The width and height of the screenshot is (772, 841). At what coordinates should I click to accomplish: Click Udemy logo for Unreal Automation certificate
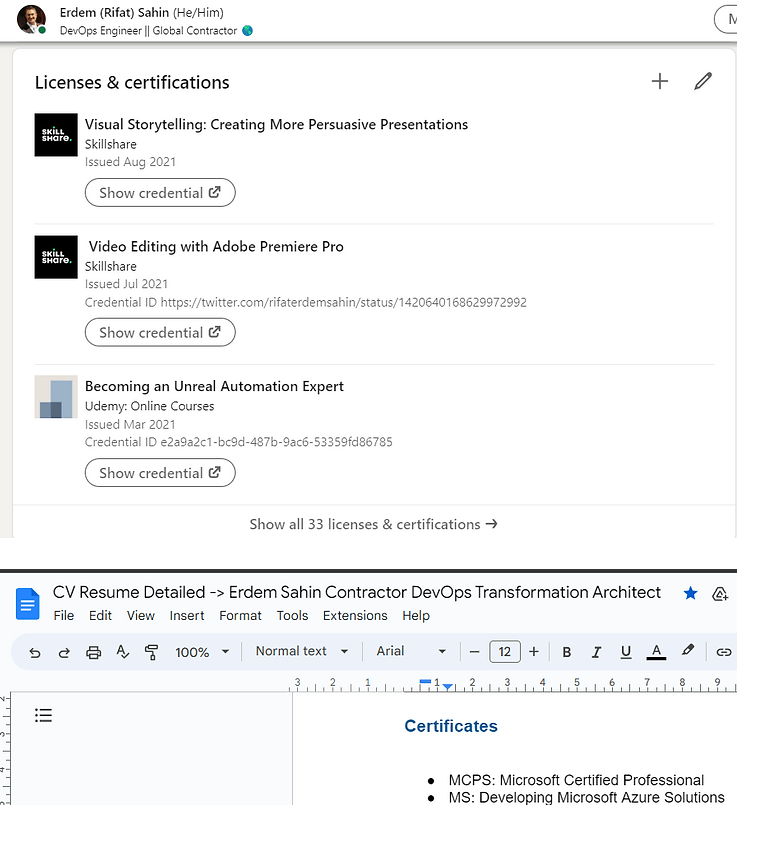[56, 397]
